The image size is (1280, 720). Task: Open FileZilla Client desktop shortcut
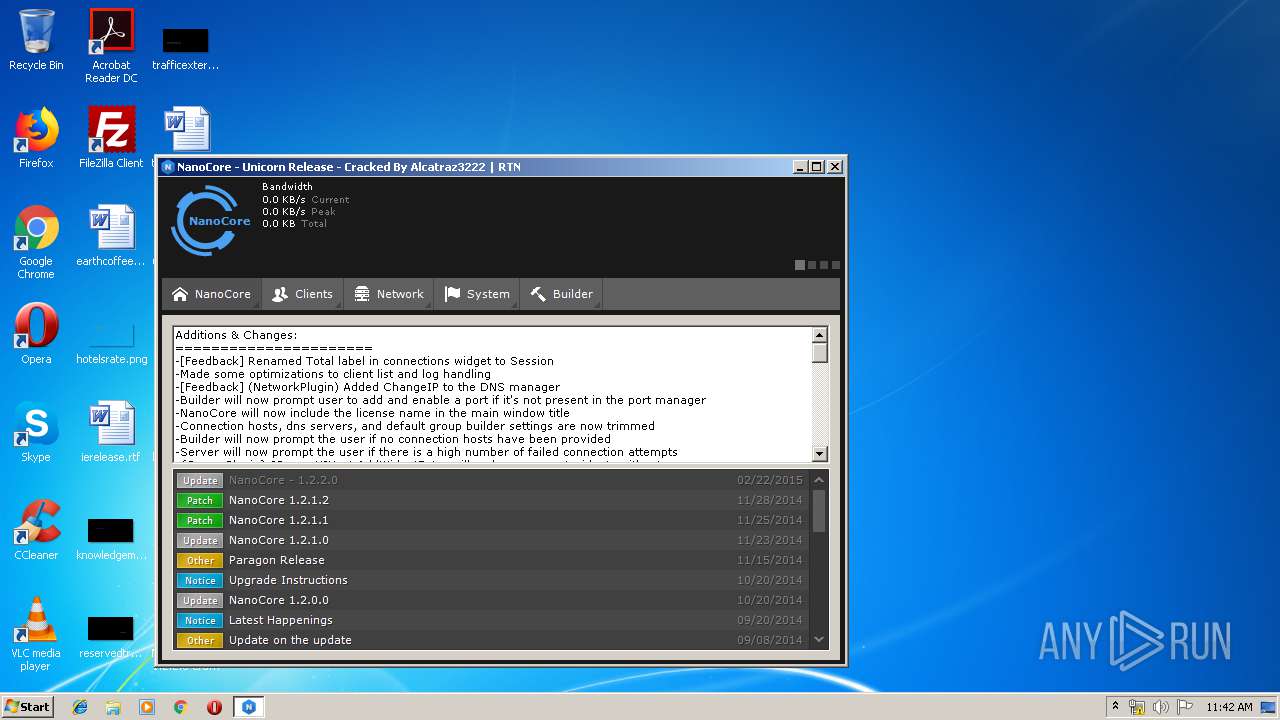point(111,138)
